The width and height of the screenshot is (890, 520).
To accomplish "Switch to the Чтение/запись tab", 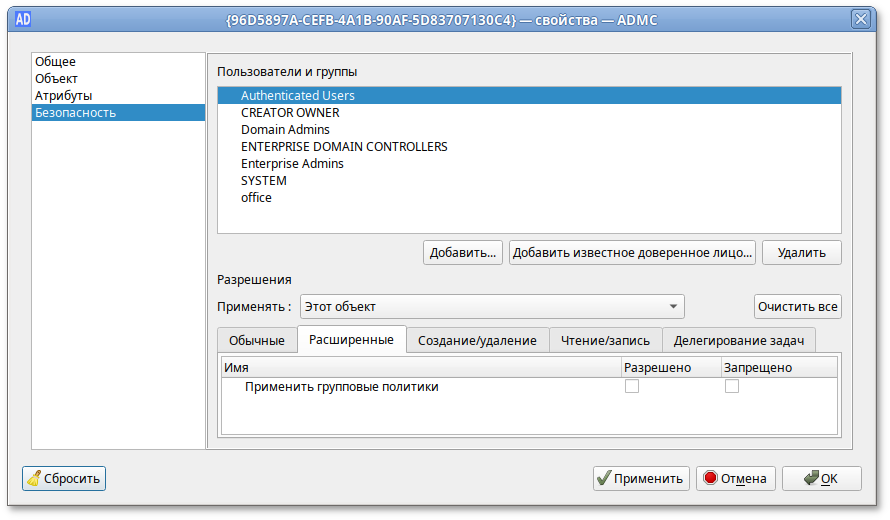I will click(605, 341).
